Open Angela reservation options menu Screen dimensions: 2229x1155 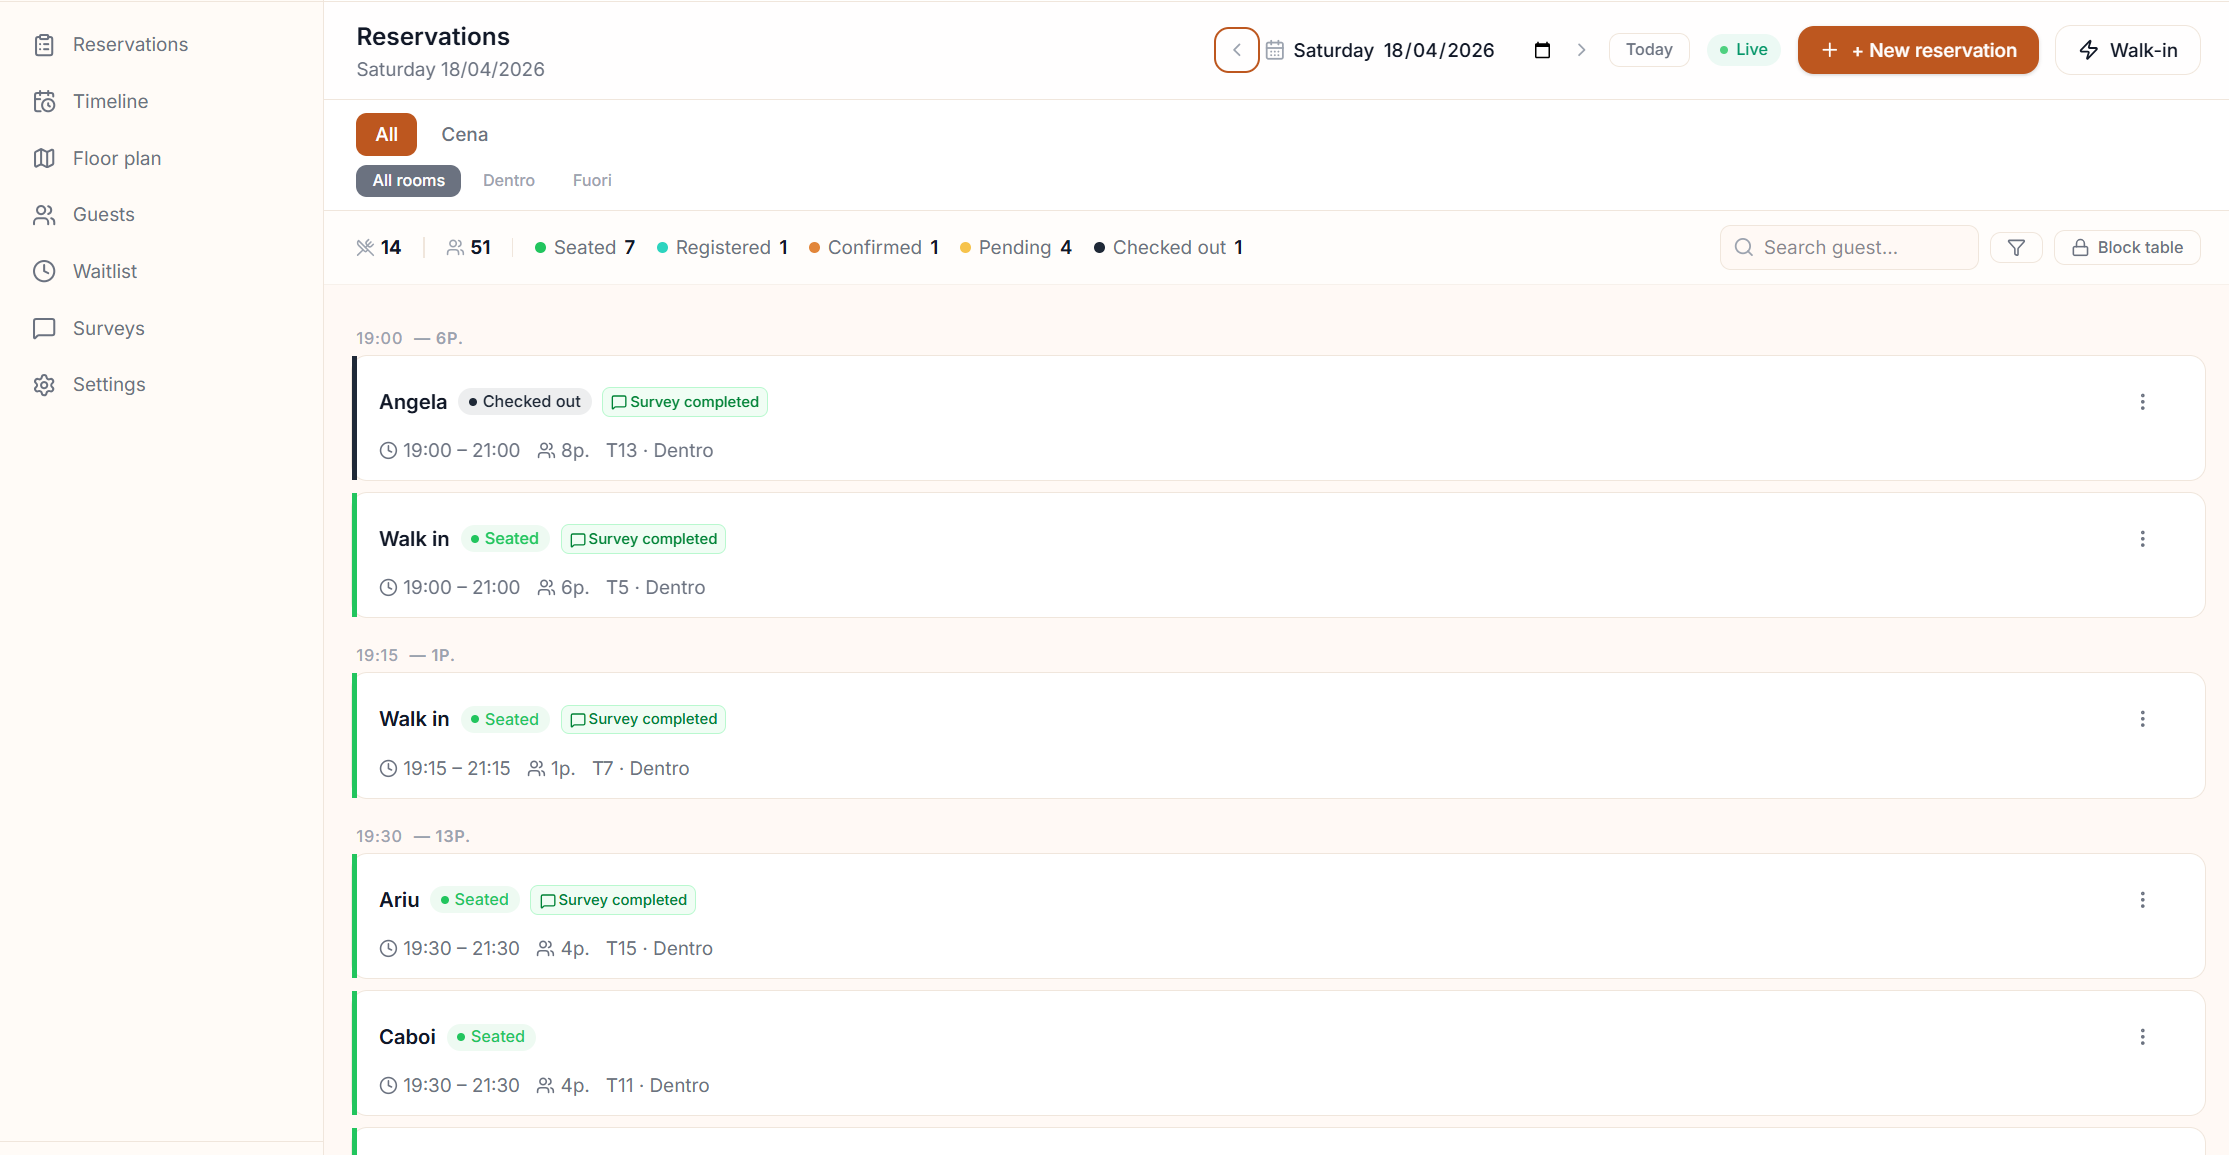2142,402
